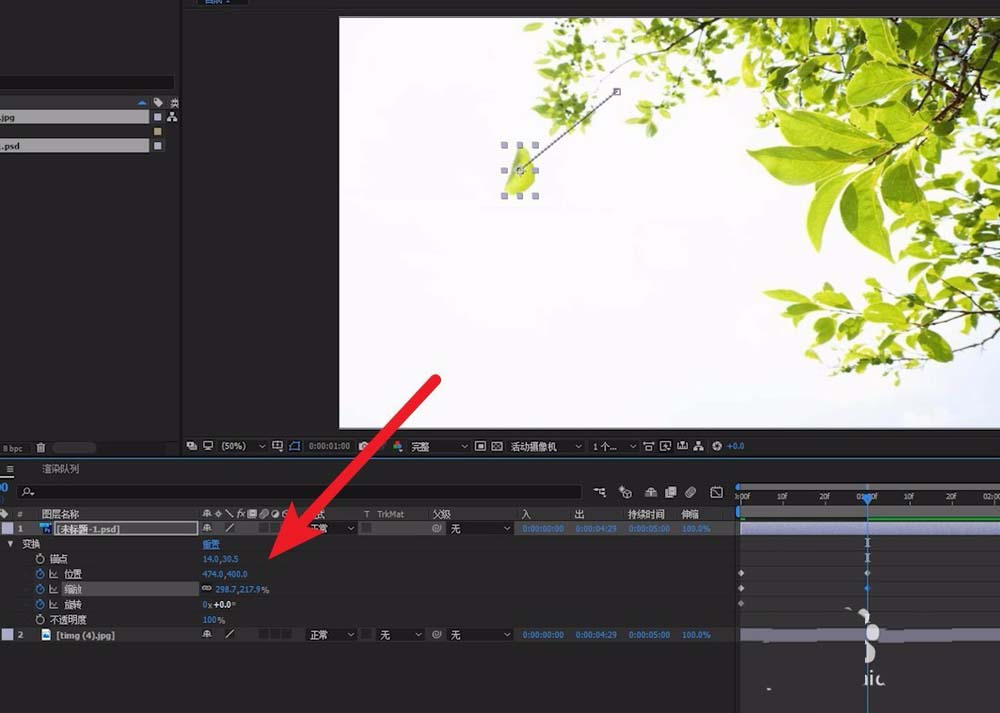
Task: Click the exposure value +0.0
Action: click(735, 446)
